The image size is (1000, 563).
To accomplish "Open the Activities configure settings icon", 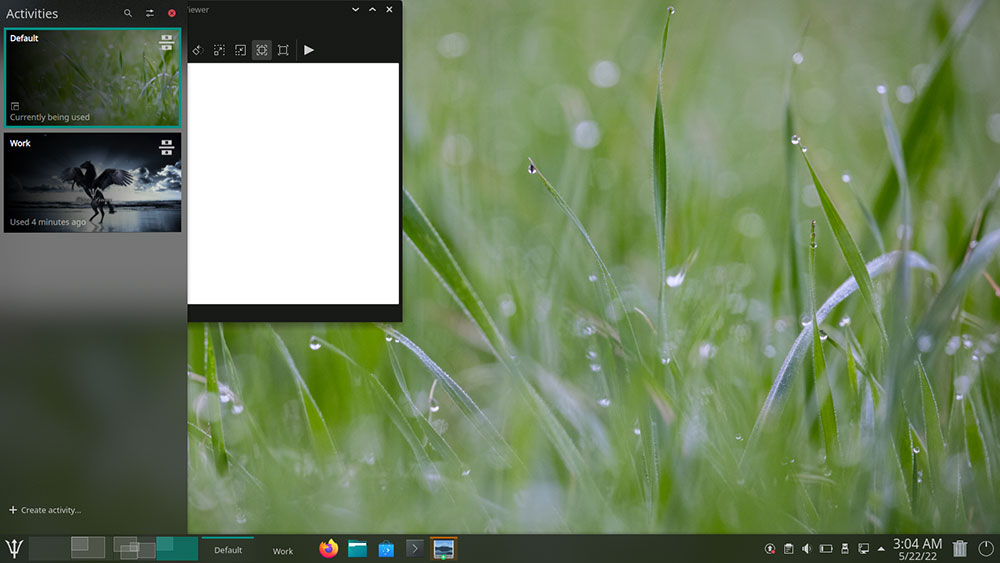I will click(x=150, y=14).
